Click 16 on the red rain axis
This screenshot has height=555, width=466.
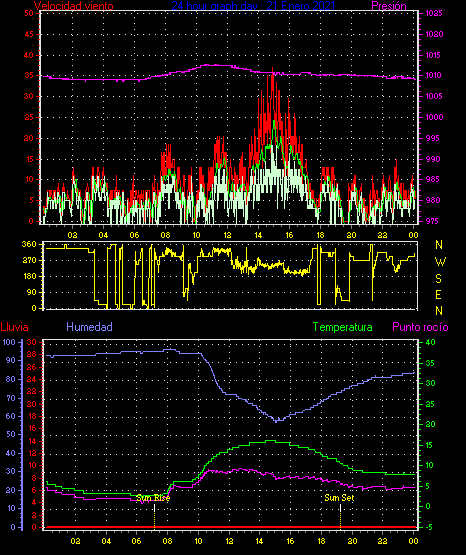[32, 428]
